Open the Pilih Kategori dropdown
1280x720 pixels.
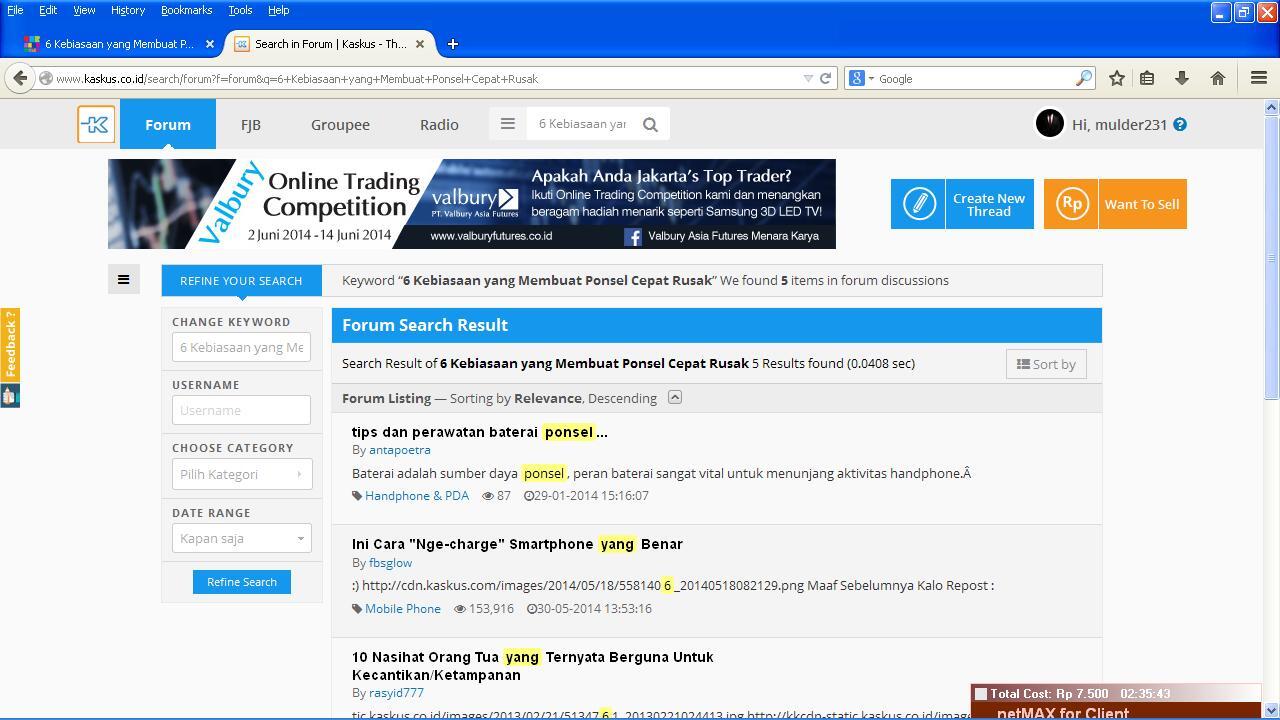(241, 474)
